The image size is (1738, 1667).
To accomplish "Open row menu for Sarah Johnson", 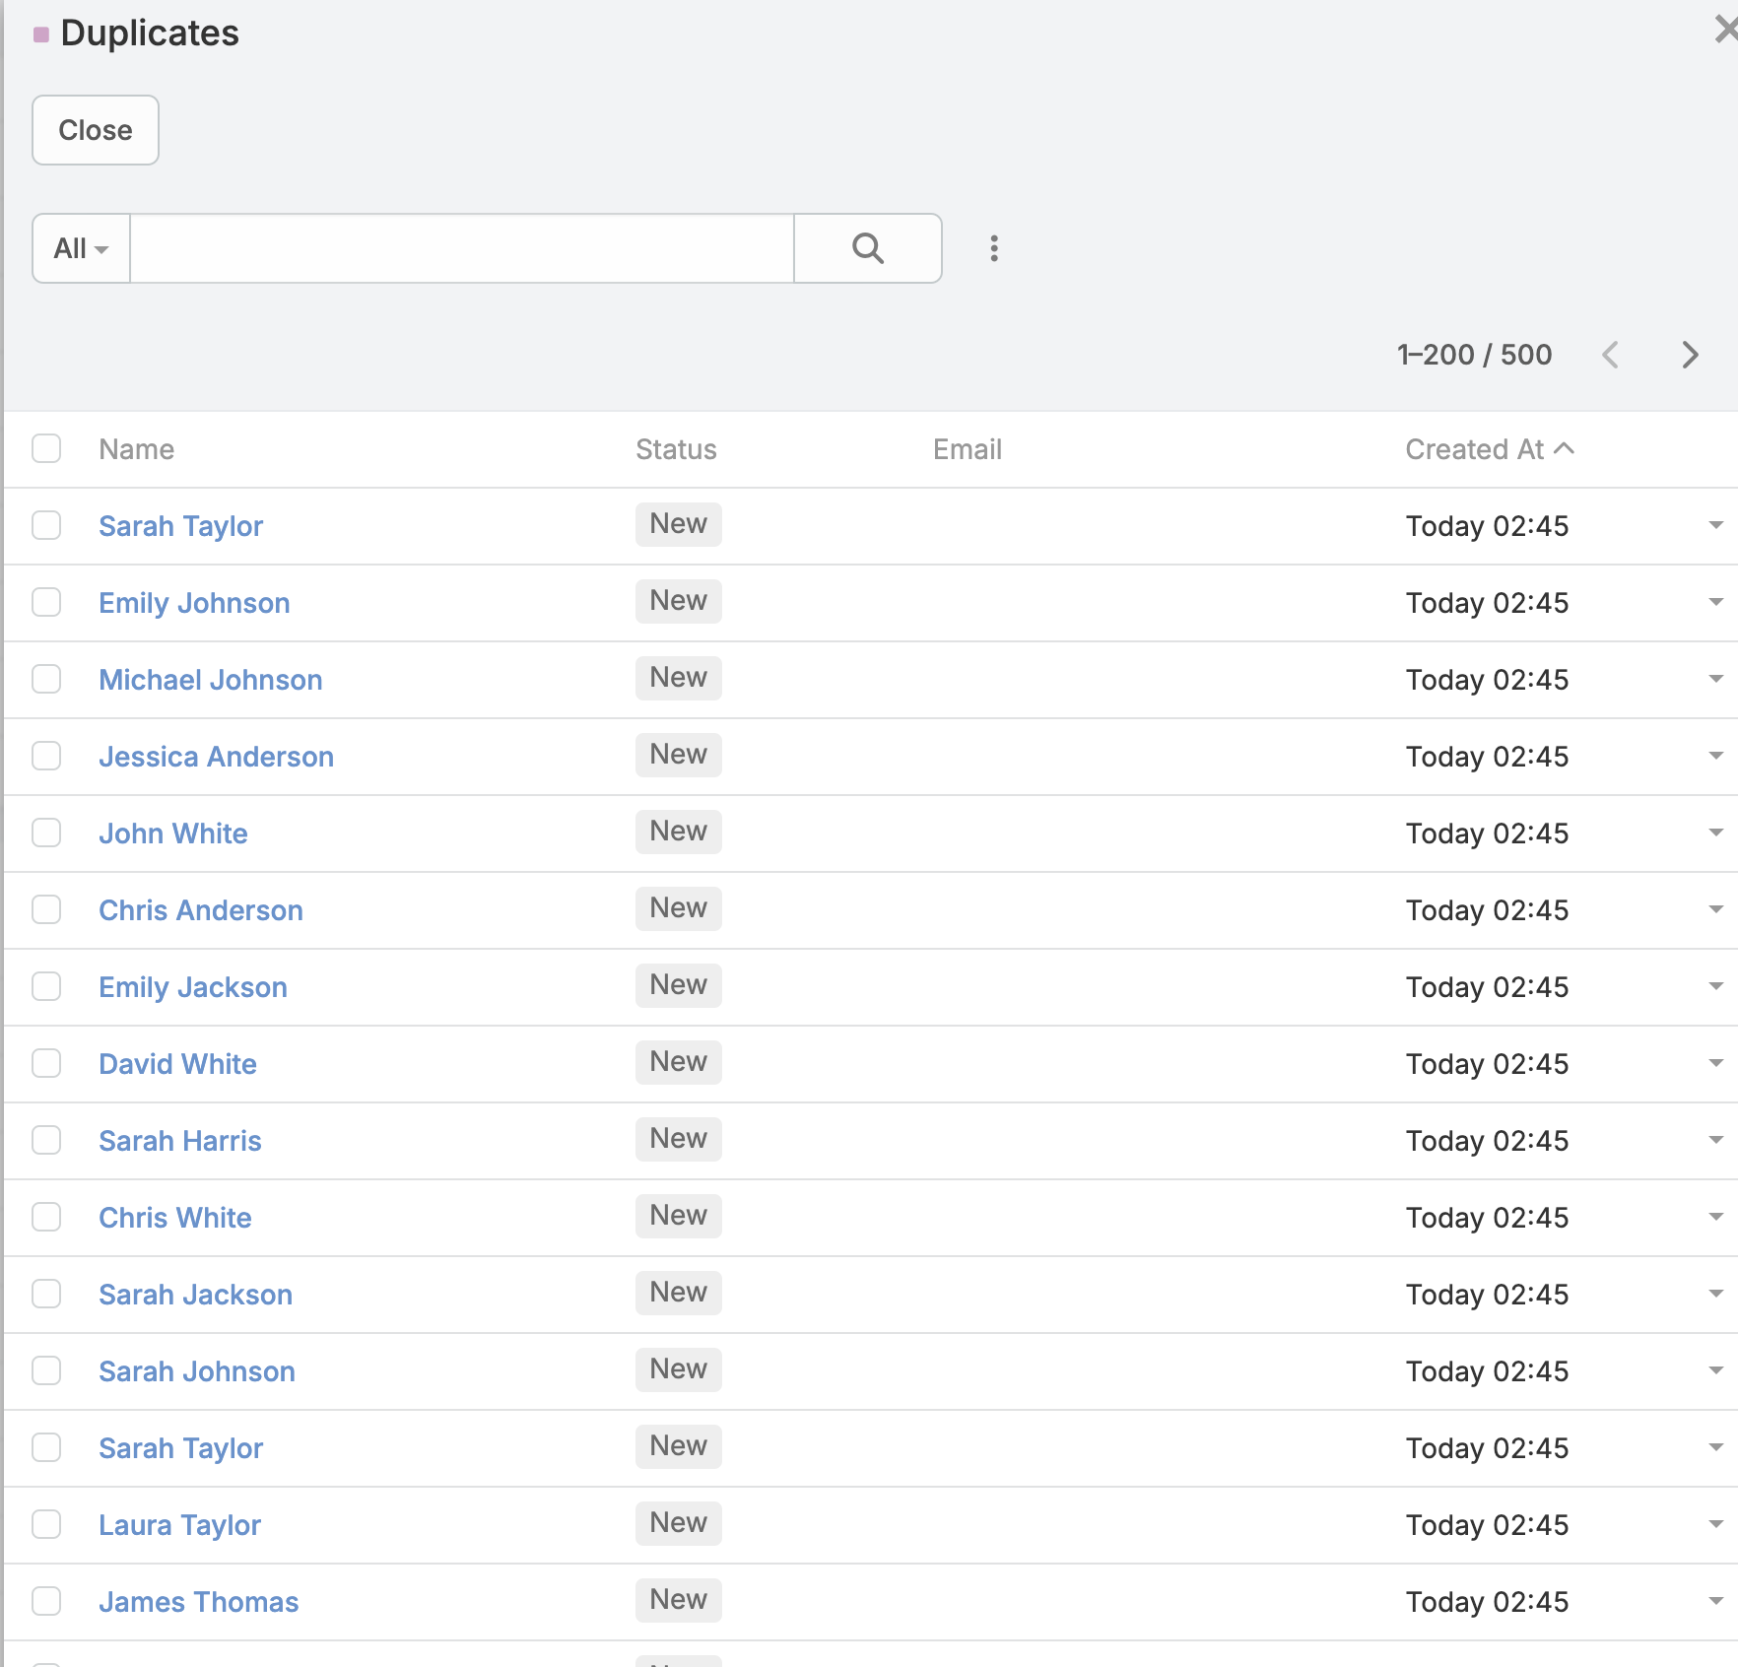I will [x=1715, y=1371].
